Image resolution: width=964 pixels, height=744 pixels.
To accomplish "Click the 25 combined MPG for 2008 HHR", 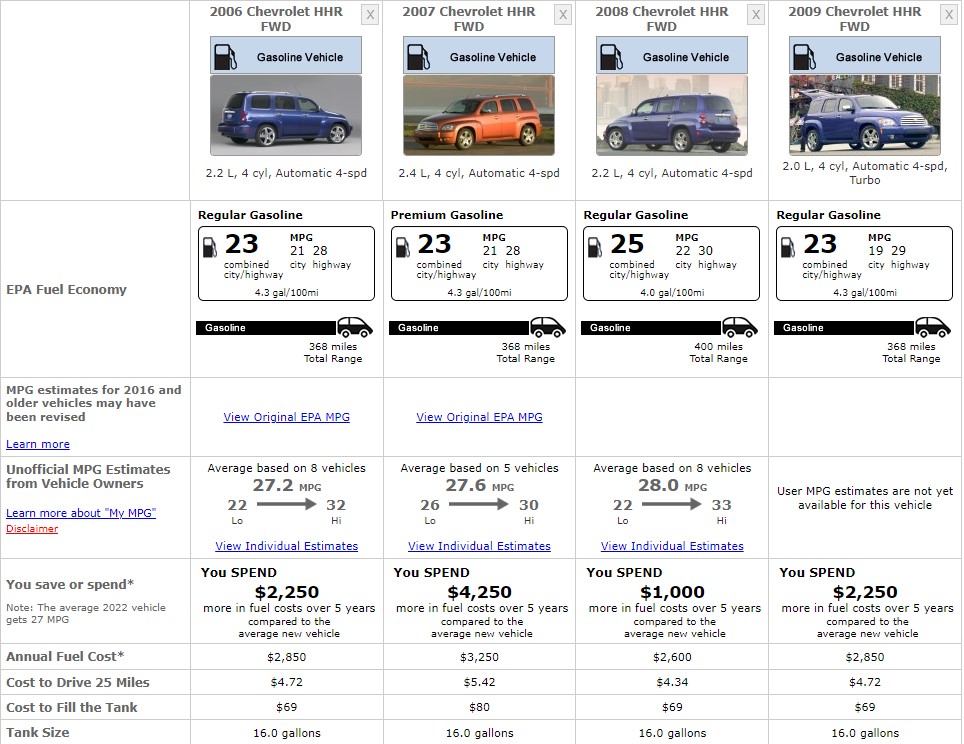I will point(627,244).
